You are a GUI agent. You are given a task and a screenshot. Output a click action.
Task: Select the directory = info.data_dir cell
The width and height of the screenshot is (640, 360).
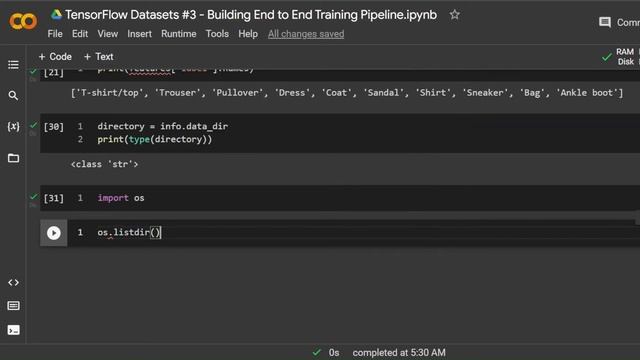[340, 133]
